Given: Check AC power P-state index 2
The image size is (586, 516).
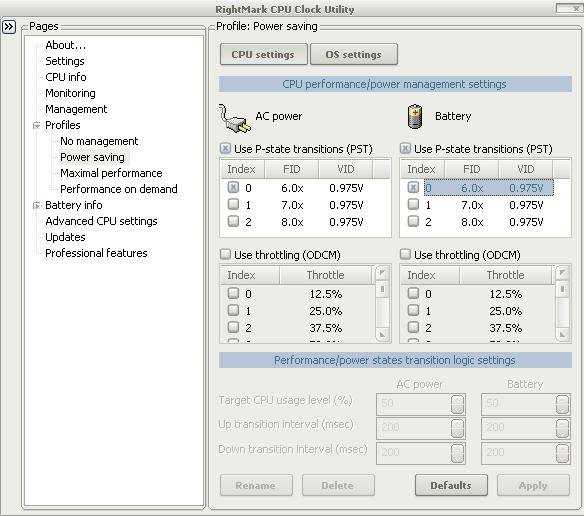Looking at the screenshot, I should click(x=233, y=222).
